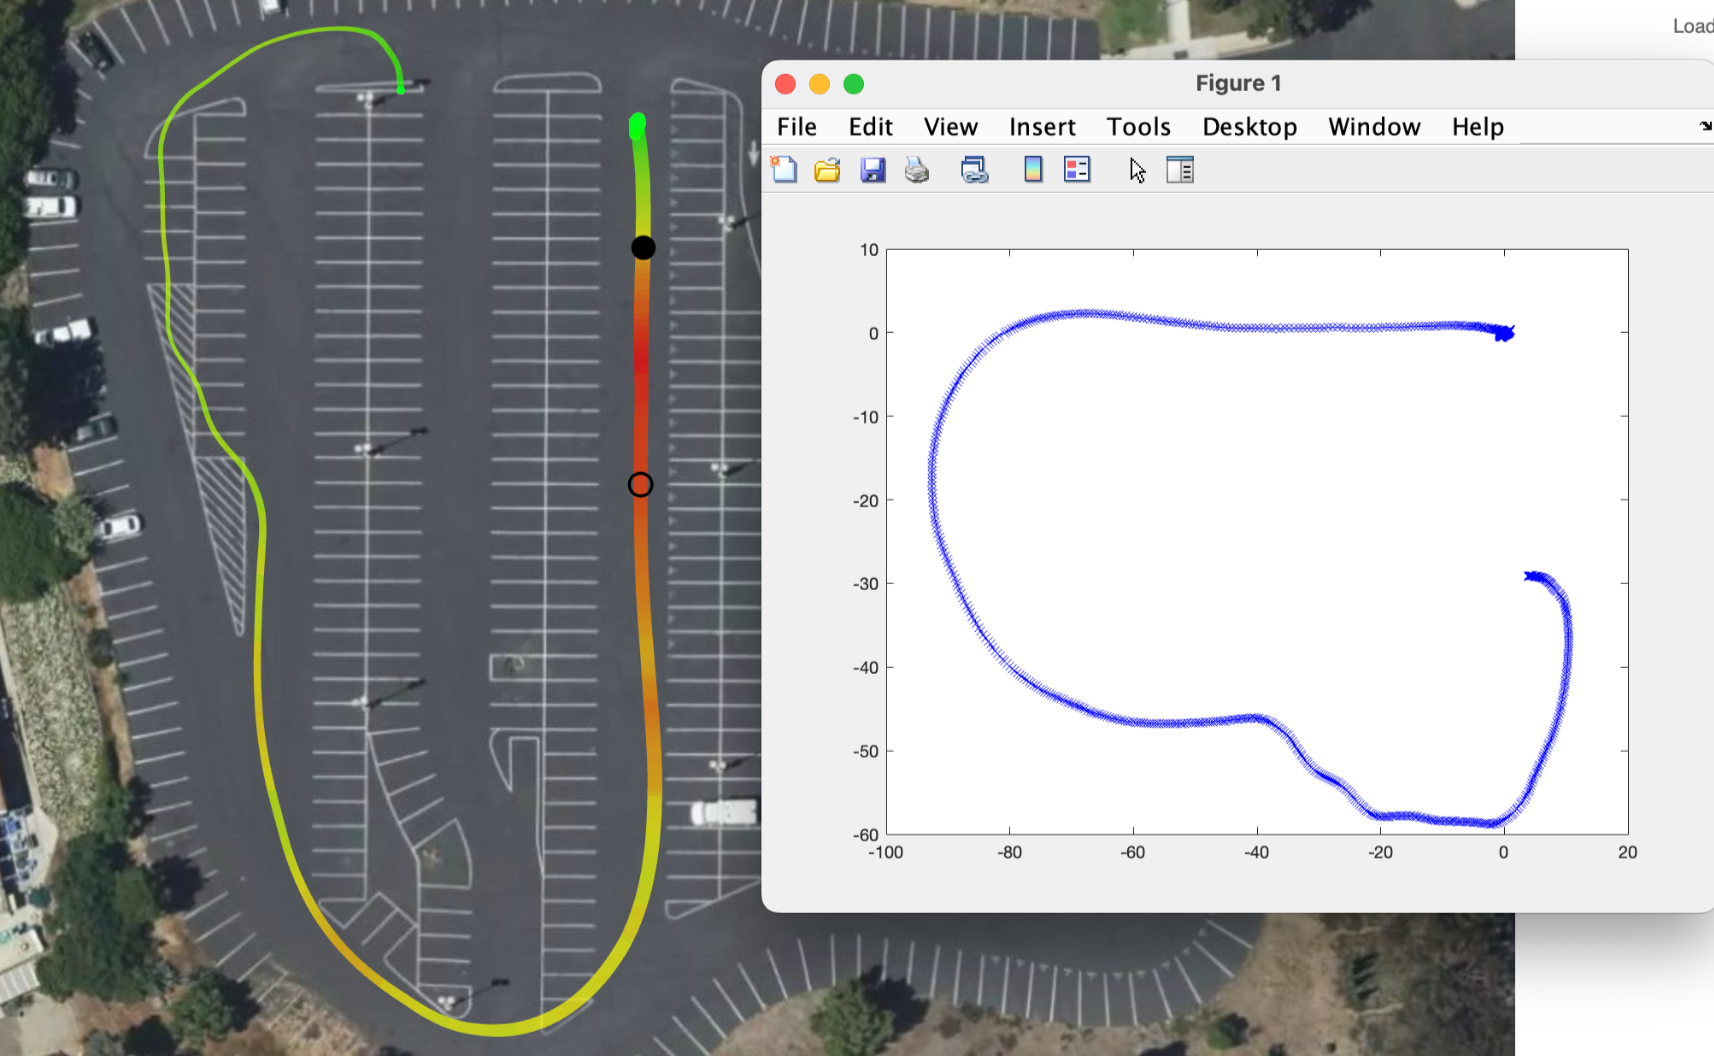
Task: Open the Edit menu in Figure 1
Action: [x=871, y=127]
